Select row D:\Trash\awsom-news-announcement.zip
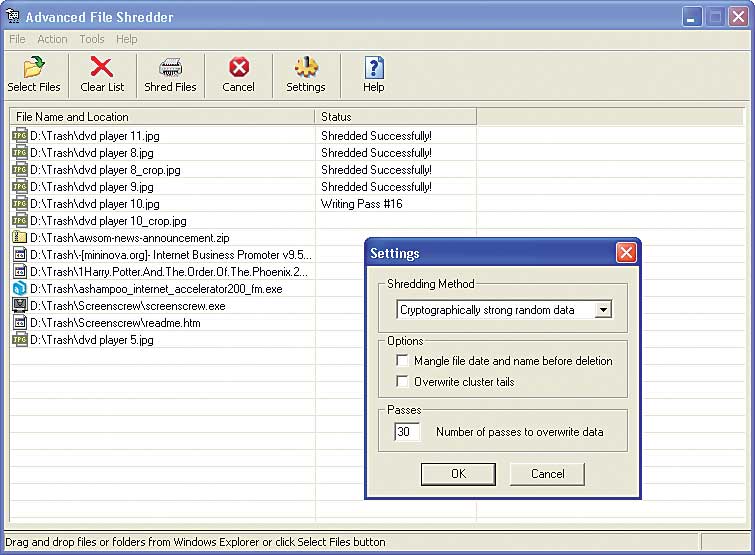The width and height of the screenshot is (755, 555). (162, 237)
